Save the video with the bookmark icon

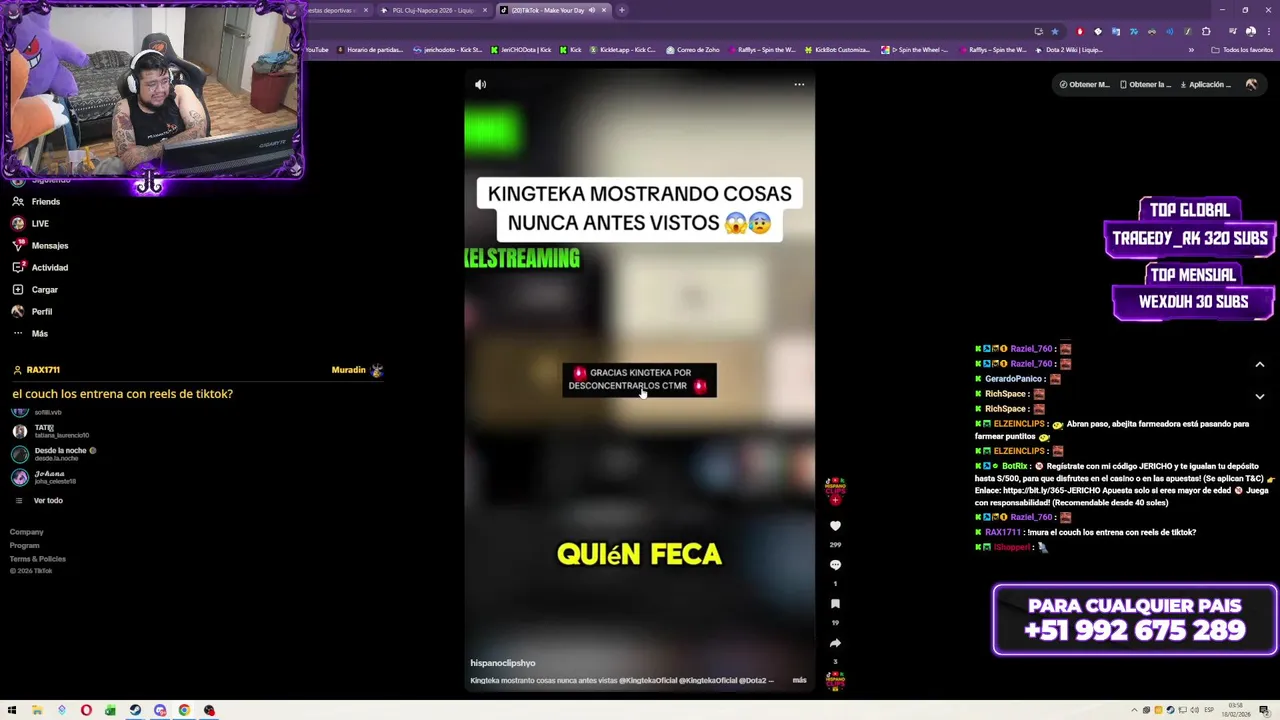pyautogui.click(x=835, y=604)
